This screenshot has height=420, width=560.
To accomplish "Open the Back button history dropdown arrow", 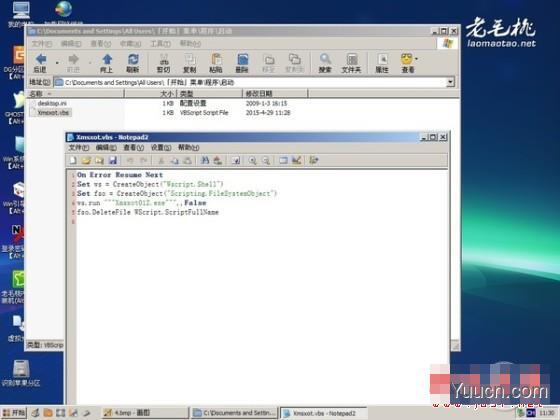I will tap(57, 63).
